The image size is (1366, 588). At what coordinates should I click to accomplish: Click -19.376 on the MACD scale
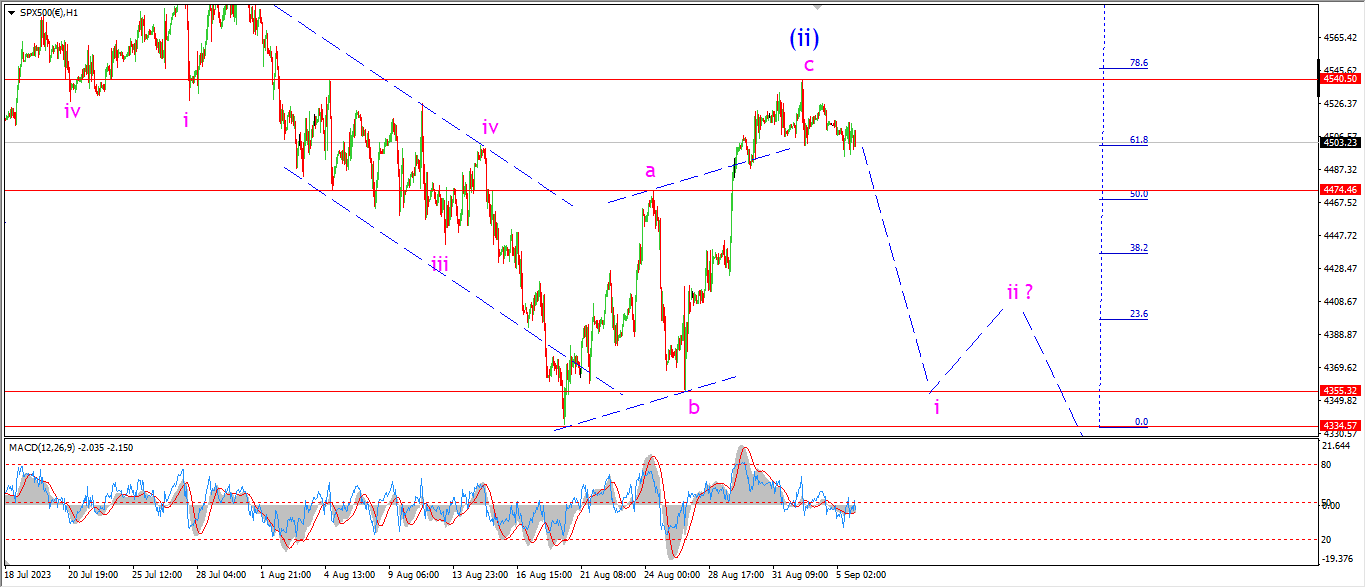[x=1340, y=558]
